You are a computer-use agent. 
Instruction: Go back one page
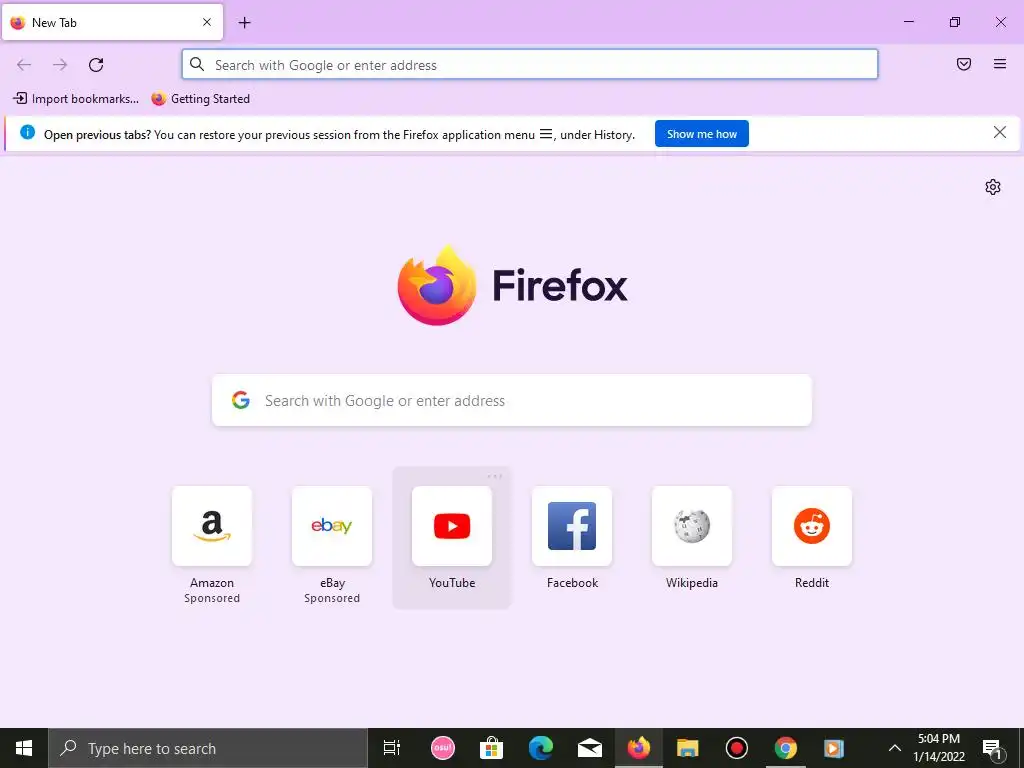24,65
